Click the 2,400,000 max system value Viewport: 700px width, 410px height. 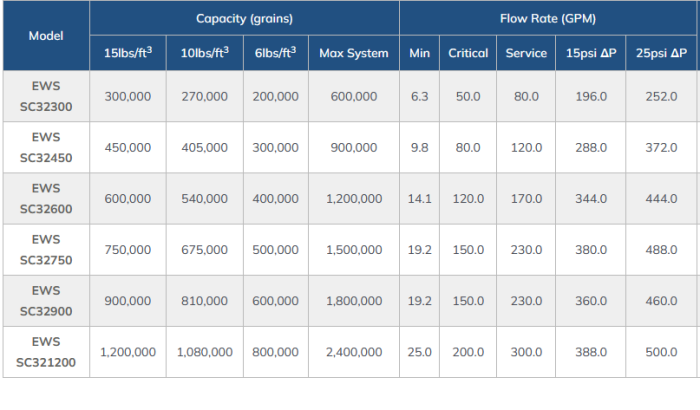point(354,352)
